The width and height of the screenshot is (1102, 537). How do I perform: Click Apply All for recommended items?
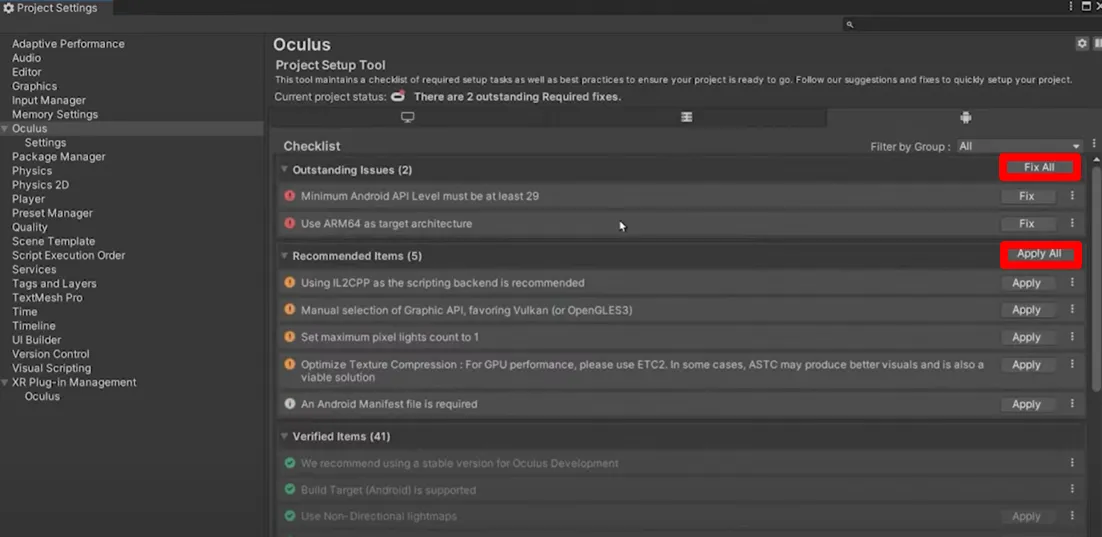tap(1039, 254)
